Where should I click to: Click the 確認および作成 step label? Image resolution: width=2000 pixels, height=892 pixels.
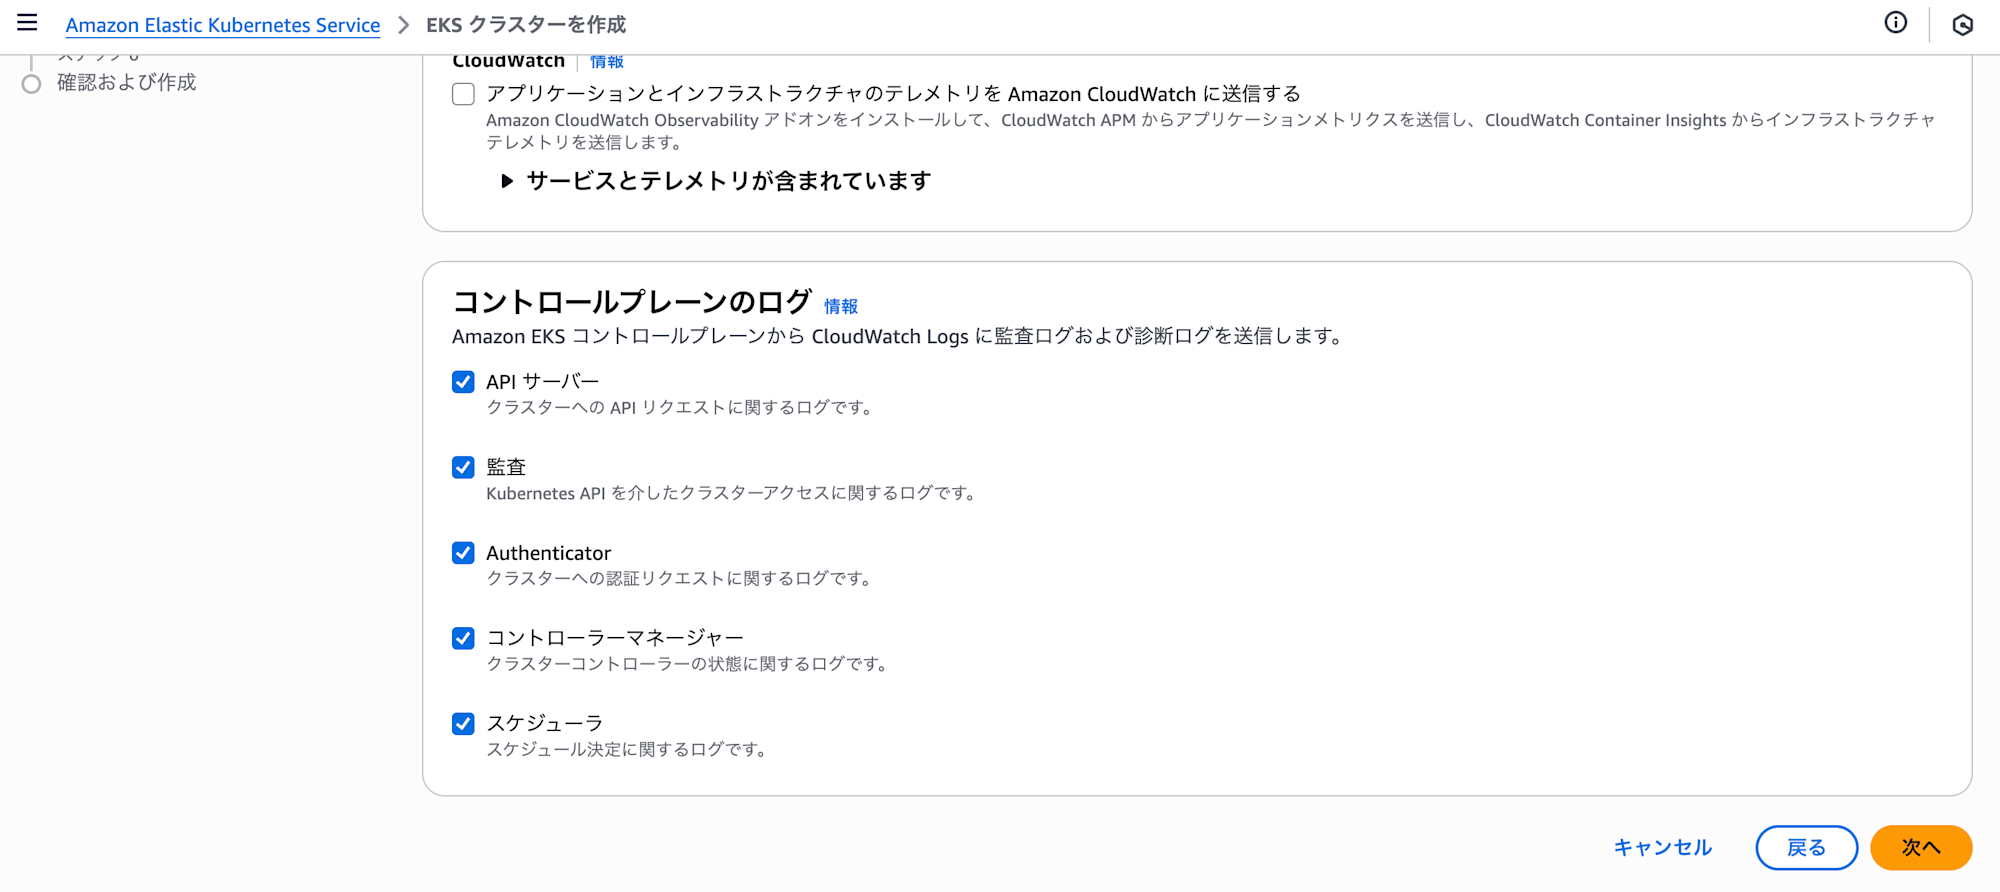point(127,83)
